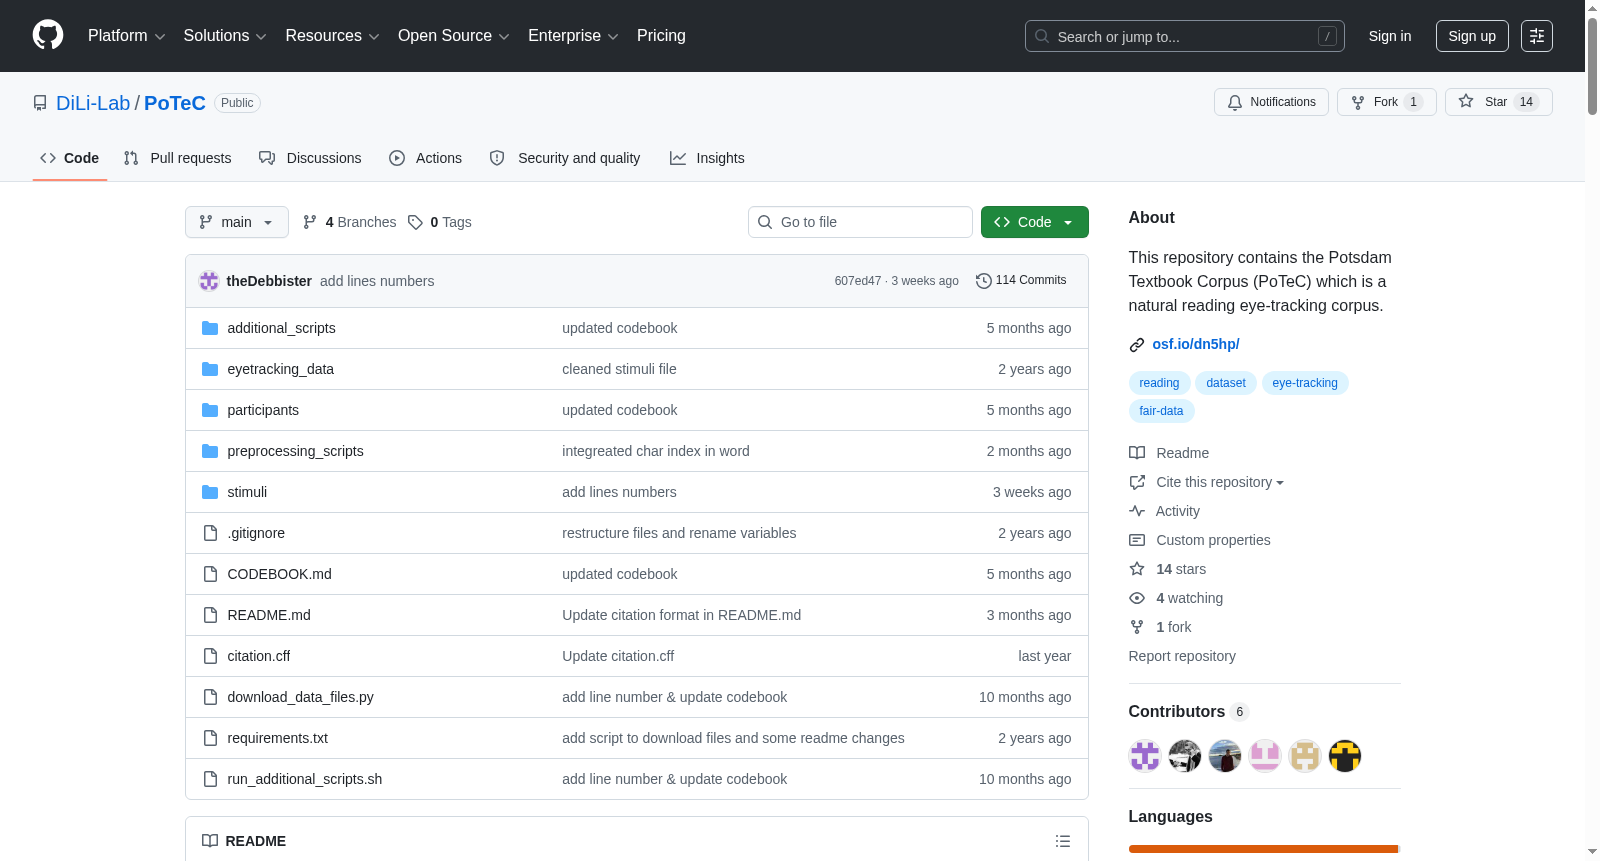Screen dimensions: 1600x861
Task: Click the fourth contributor avatar
Action: (1265, 756)
